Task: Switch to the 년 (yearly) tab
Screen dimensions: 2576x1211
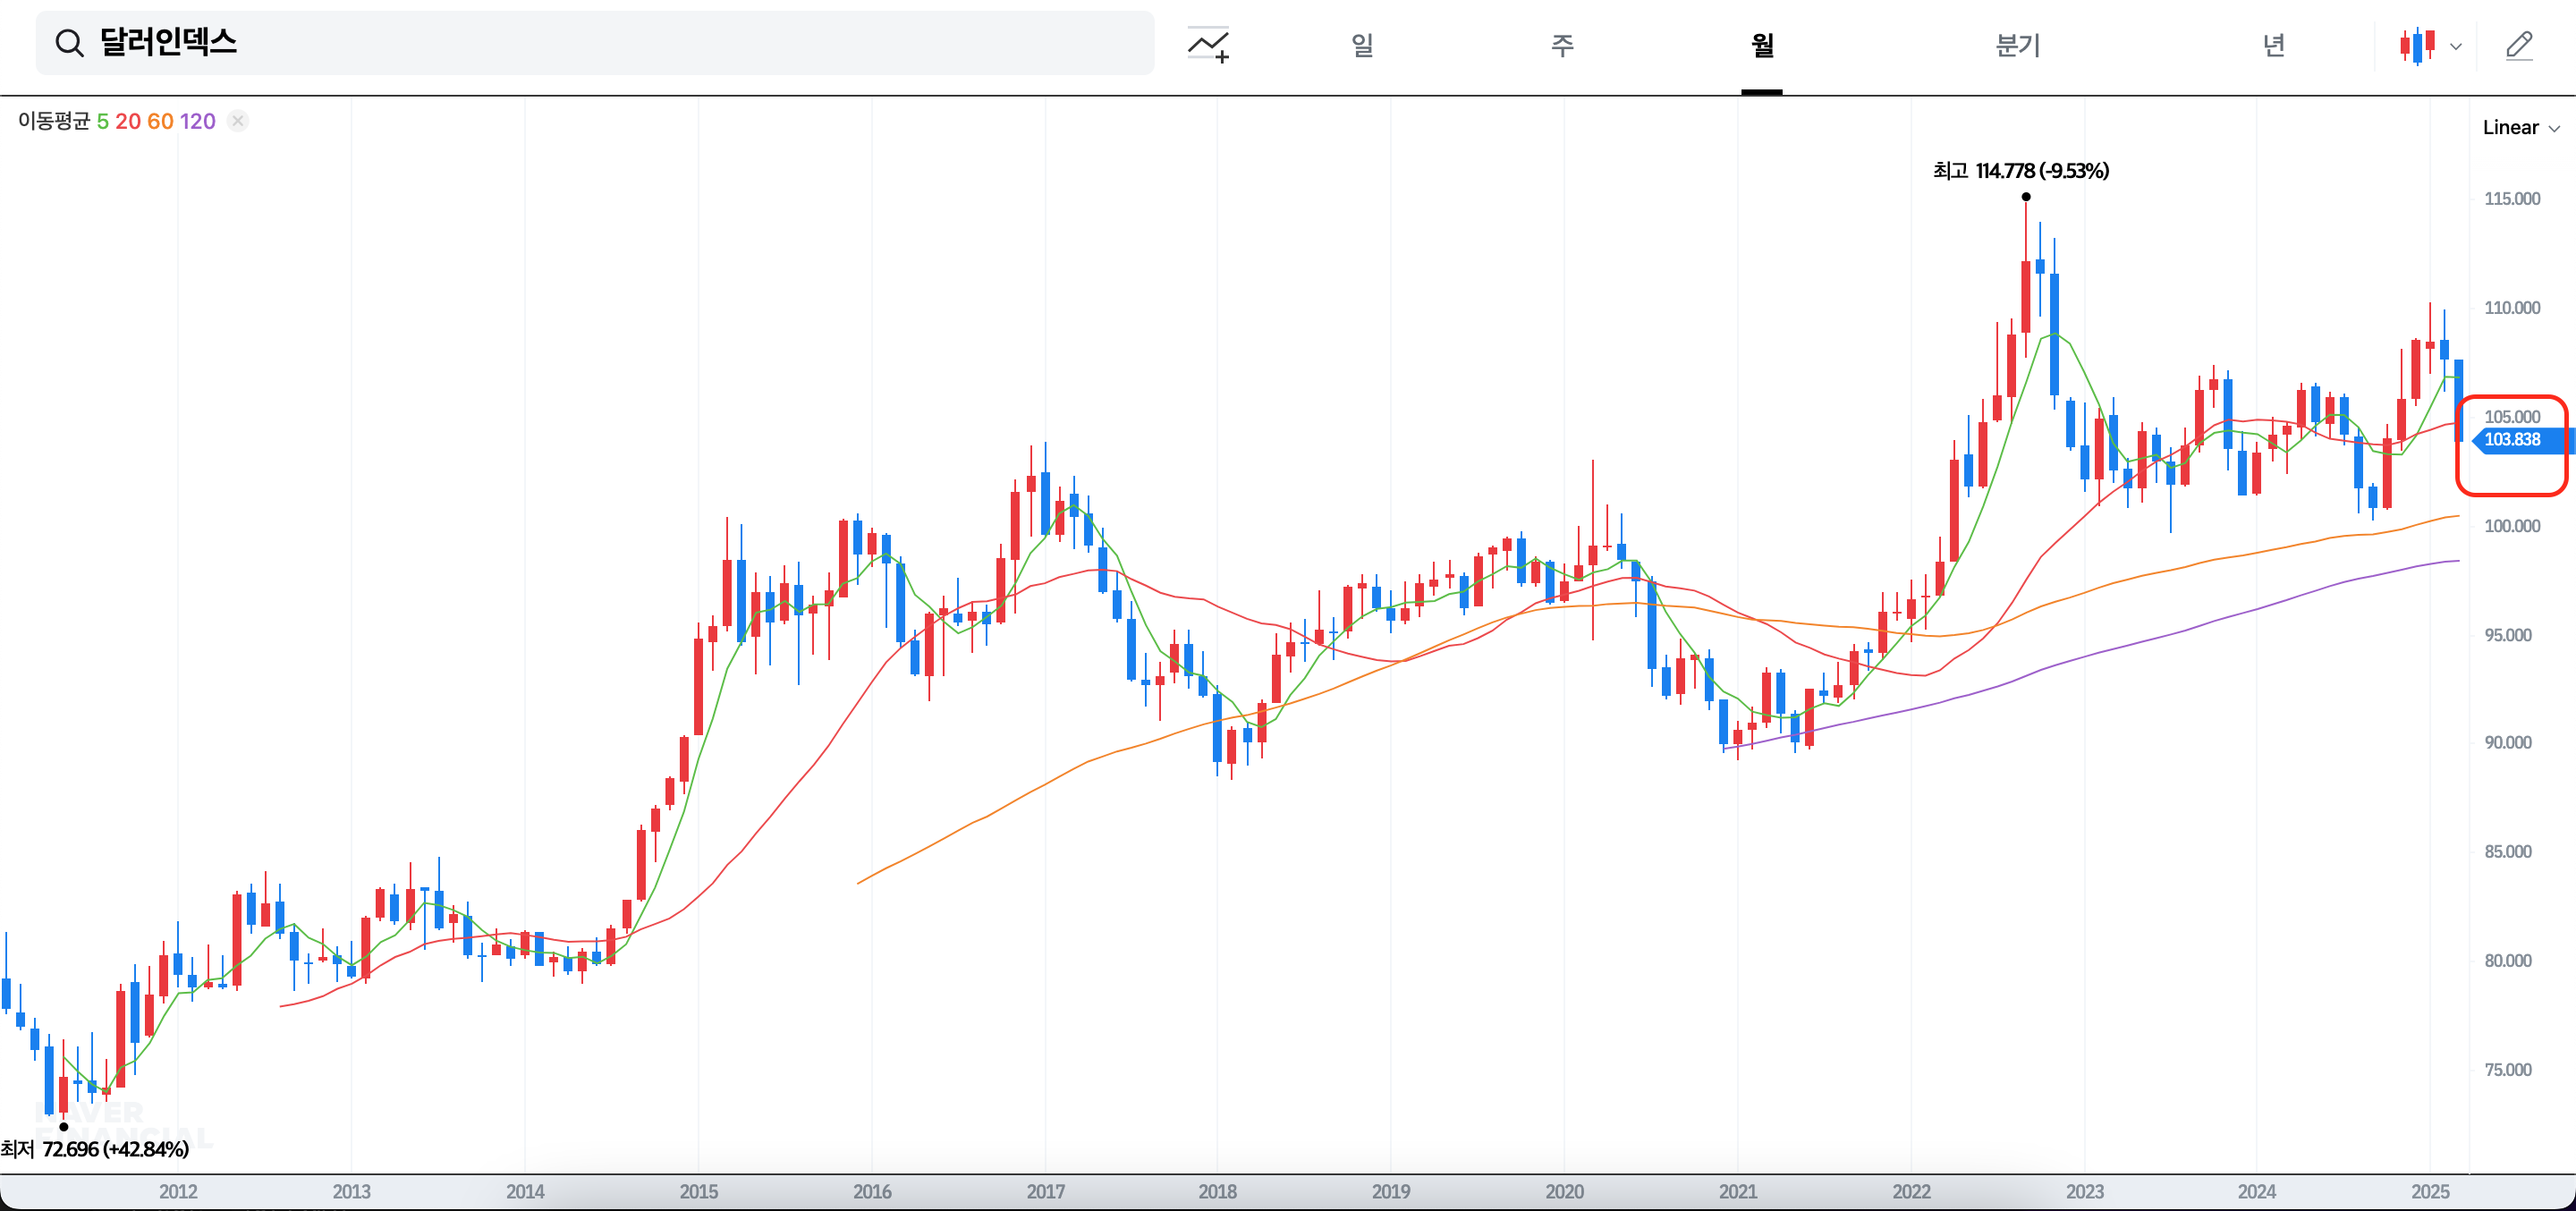Action: 2273,45
